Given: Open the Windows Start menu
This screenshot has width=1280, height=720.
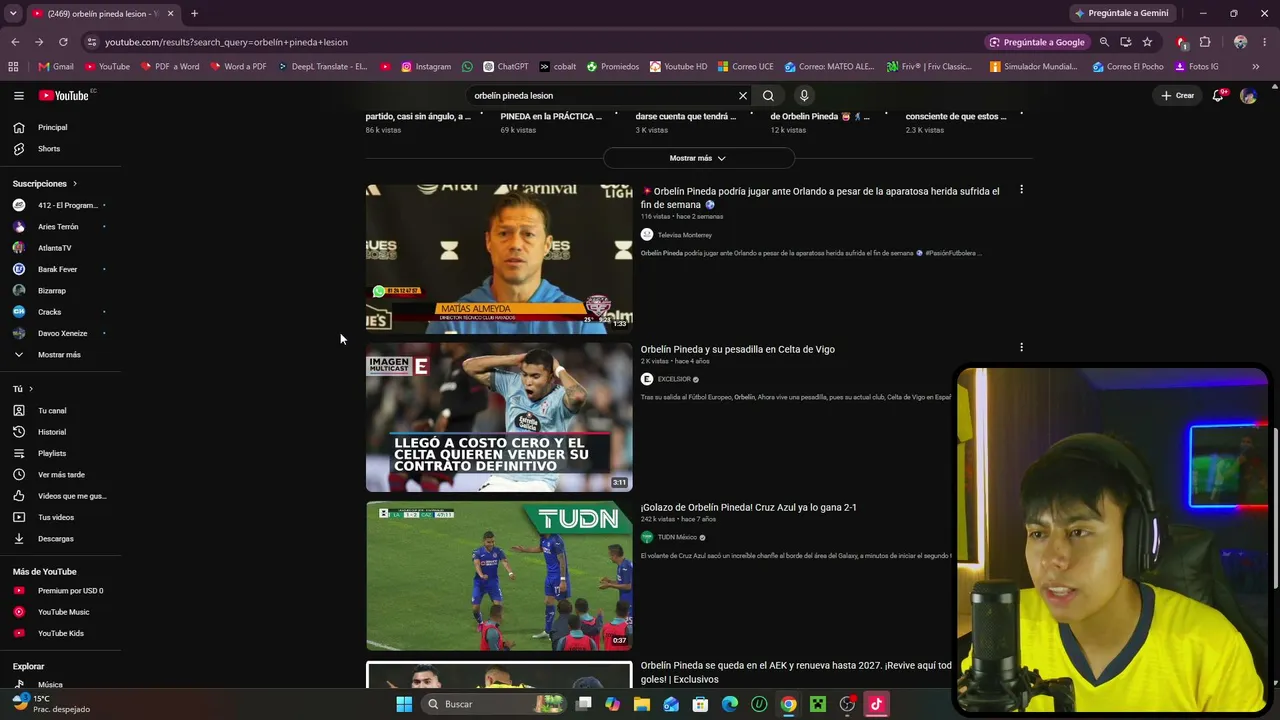Looking at the screenshot, I should point(404,704).
